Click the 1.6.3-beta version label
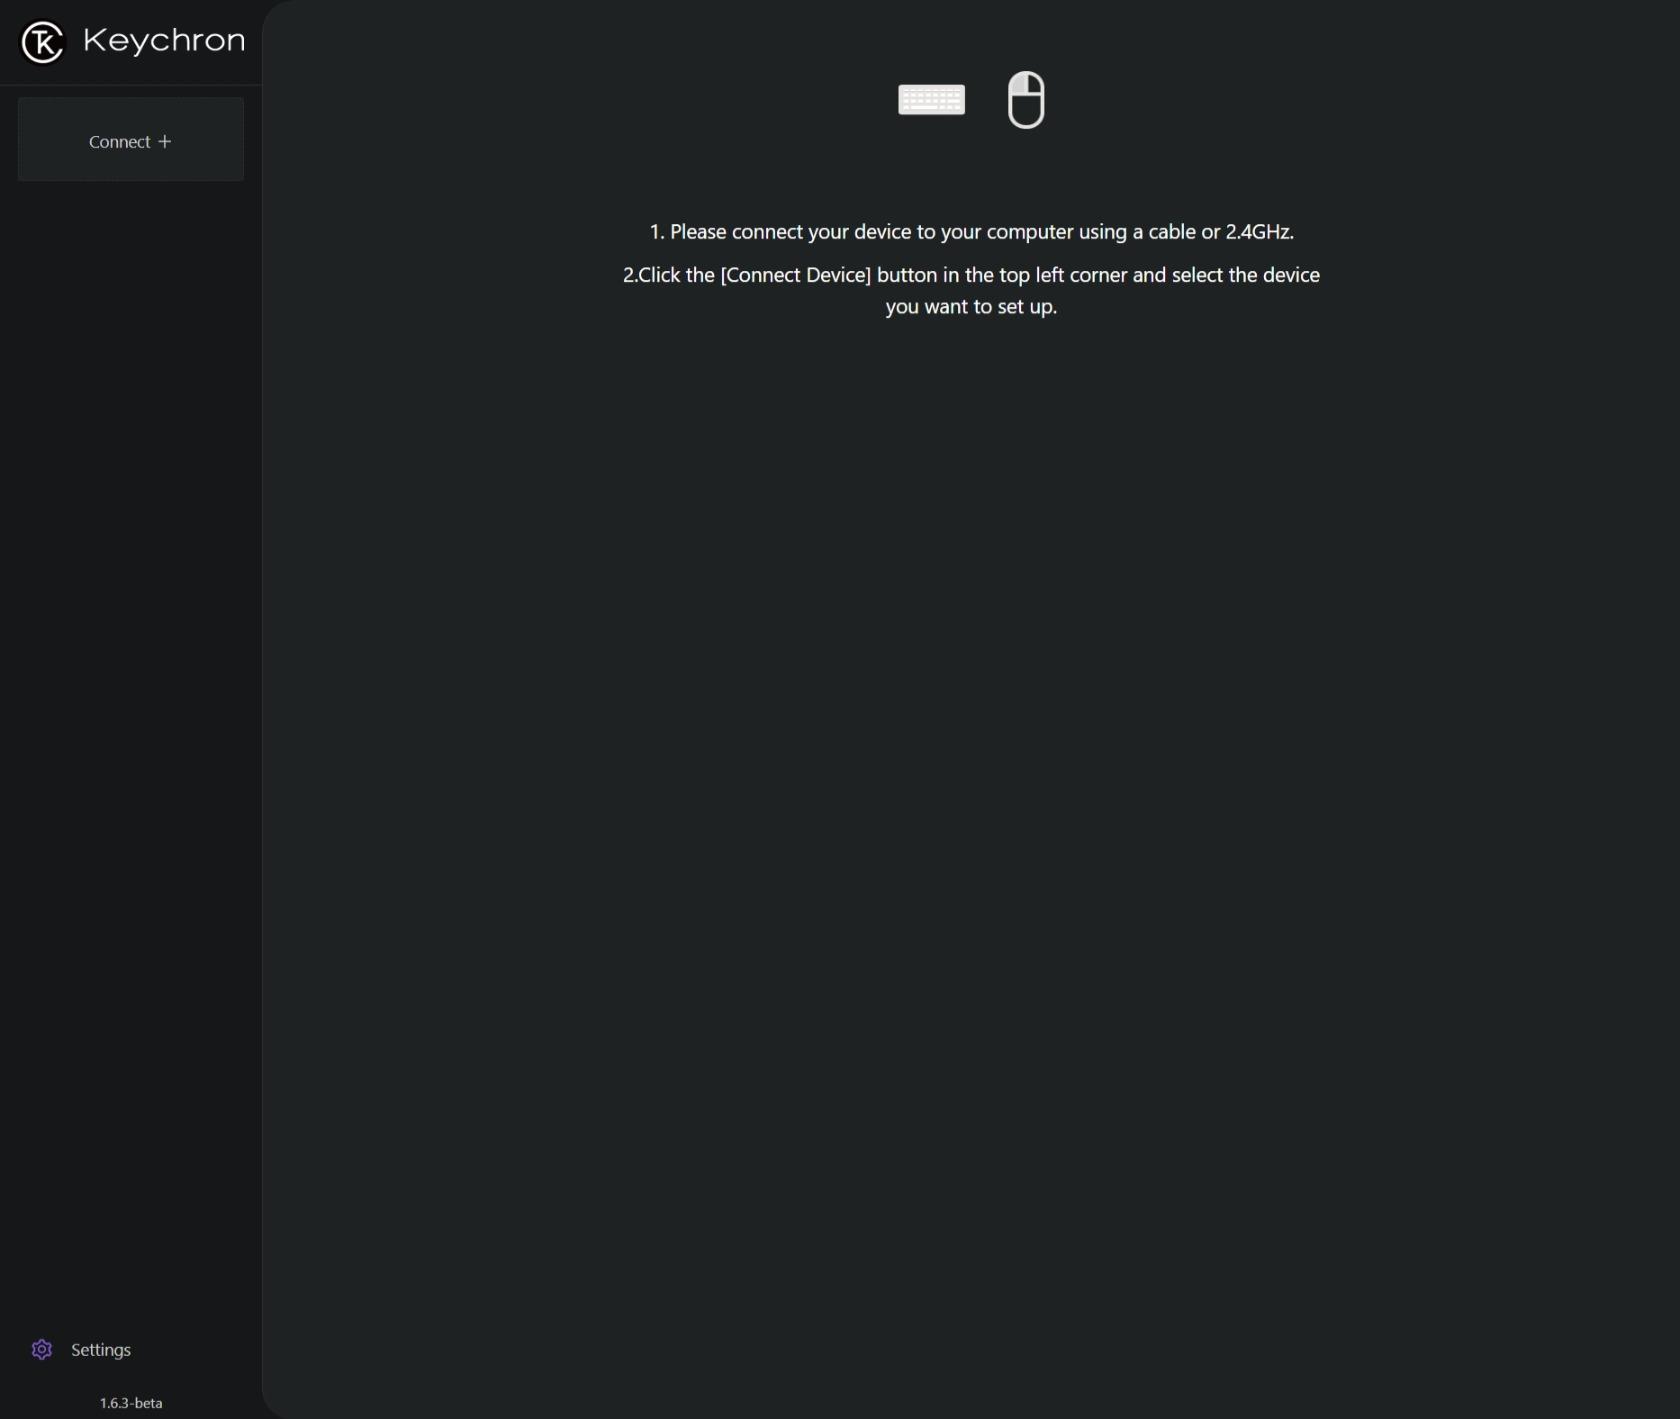 (x=131, y=1403)
